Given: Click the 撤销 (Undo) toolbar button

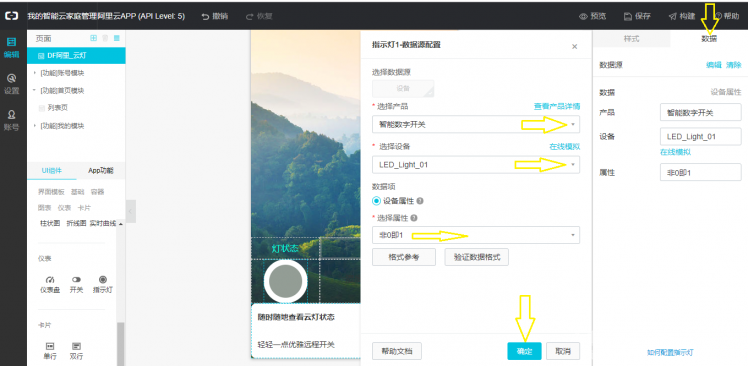Looking at the screenshot, I should (x=215, y=16).
